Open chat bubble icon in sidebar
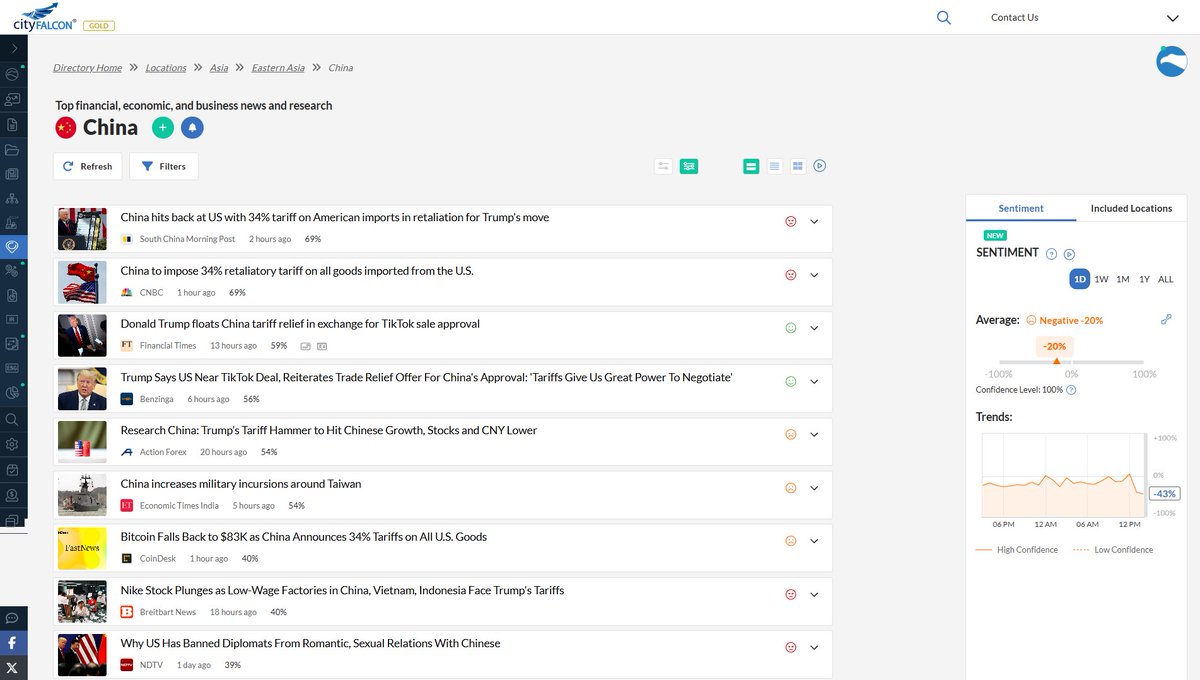The image size is (1200, 680). point(12,618)
